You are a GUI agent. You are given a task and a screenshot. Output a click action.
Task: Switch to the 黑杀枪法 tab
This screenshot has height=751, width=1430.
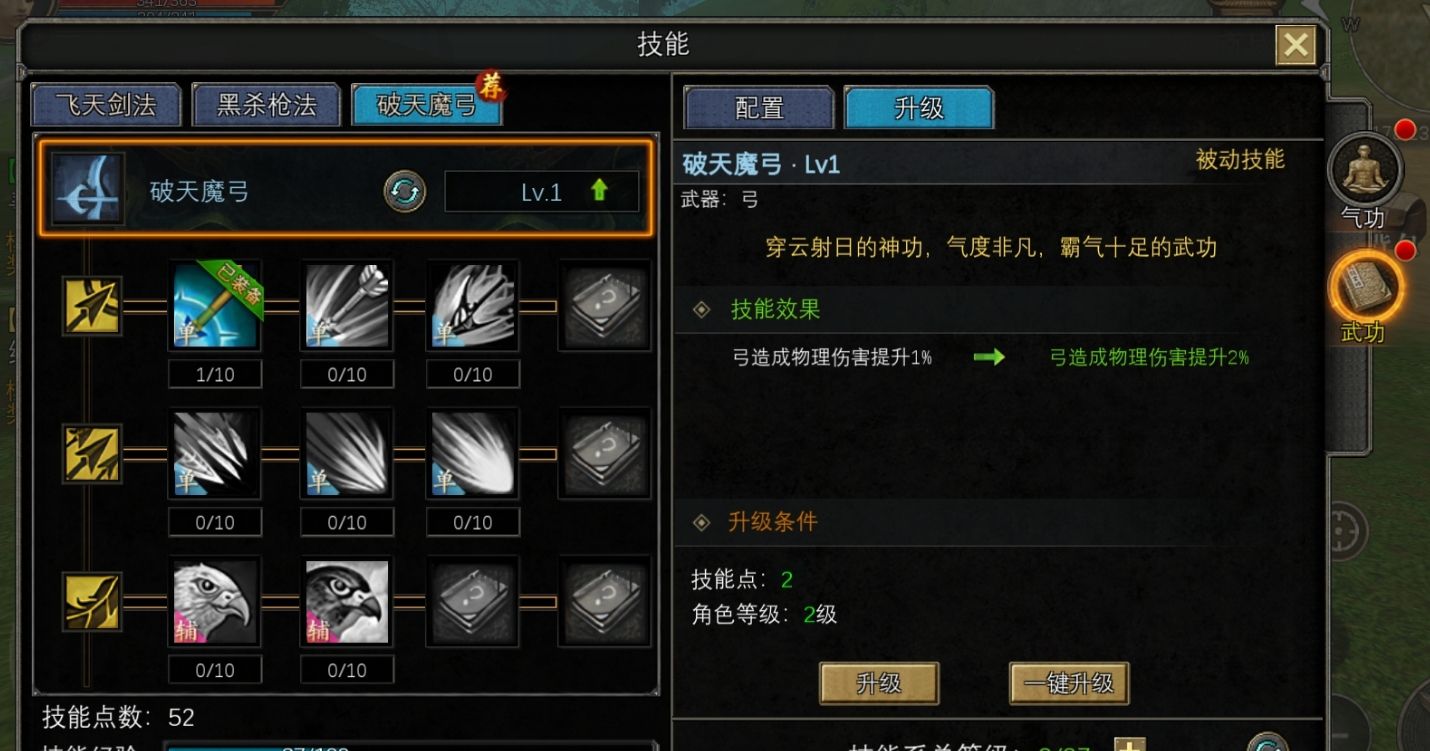[266, 105]
